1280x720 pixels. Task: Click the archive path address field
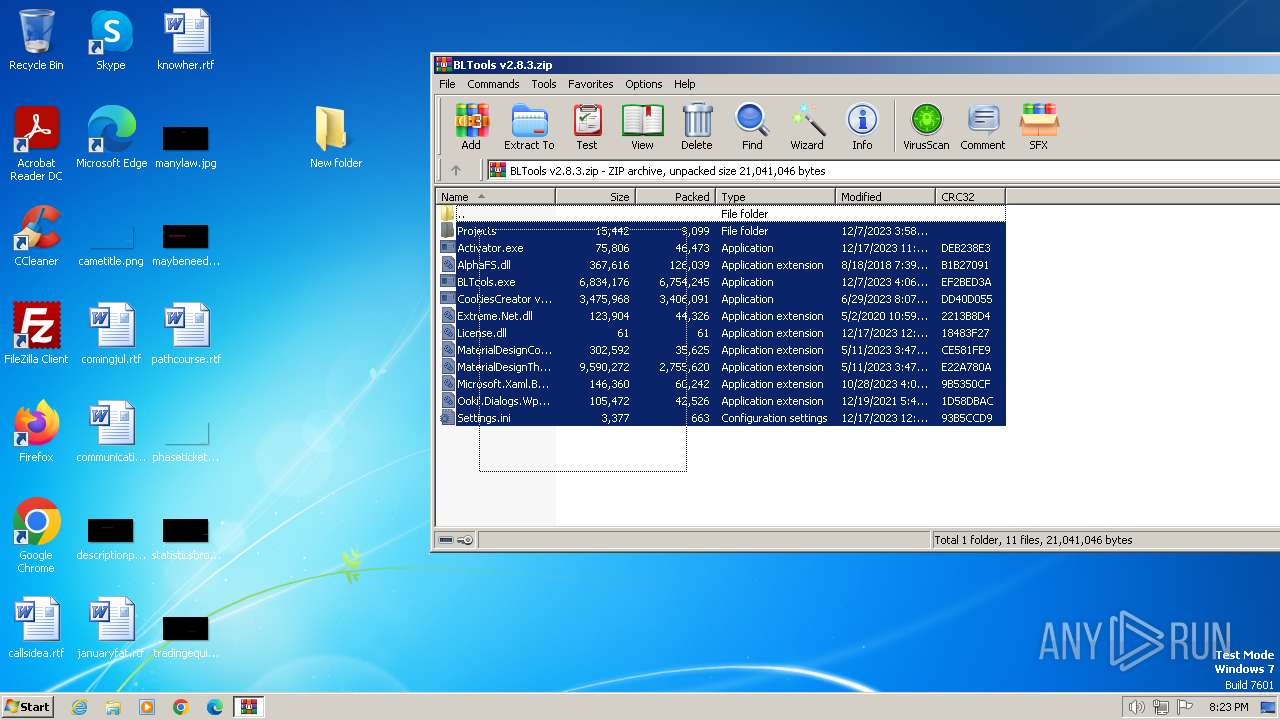coord(882,171)
